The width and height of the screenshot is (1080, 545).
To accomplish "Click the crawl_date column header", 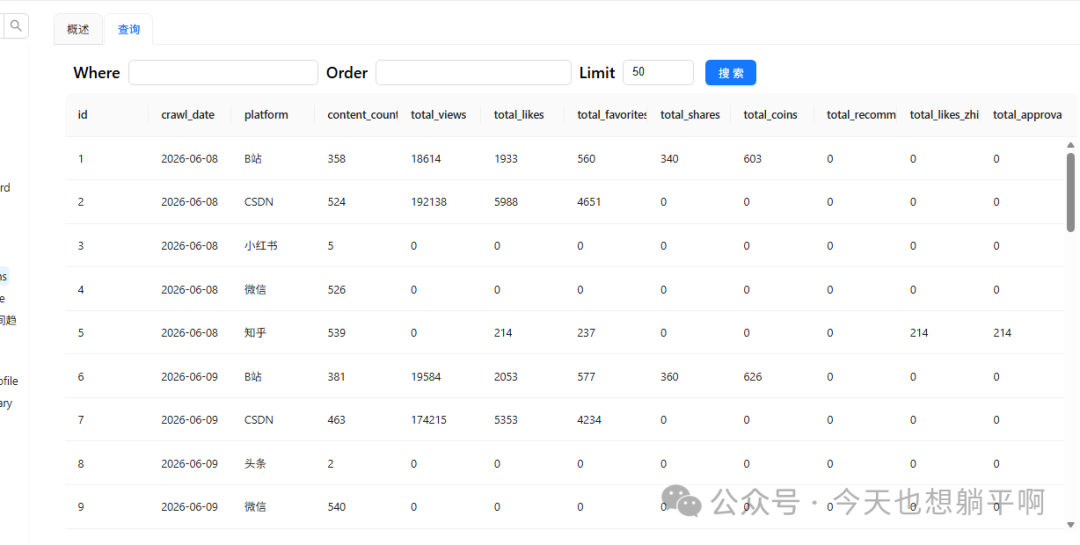I will (187, 115).
